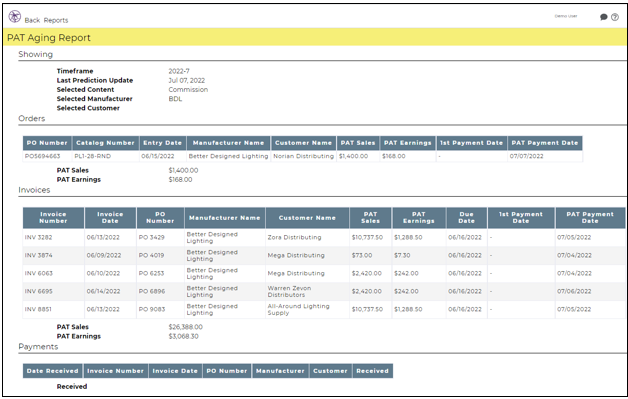Select PO number POS694663 cell
Image resolution: width=628 pixels, height=399 pixels.
click(47, 156)
